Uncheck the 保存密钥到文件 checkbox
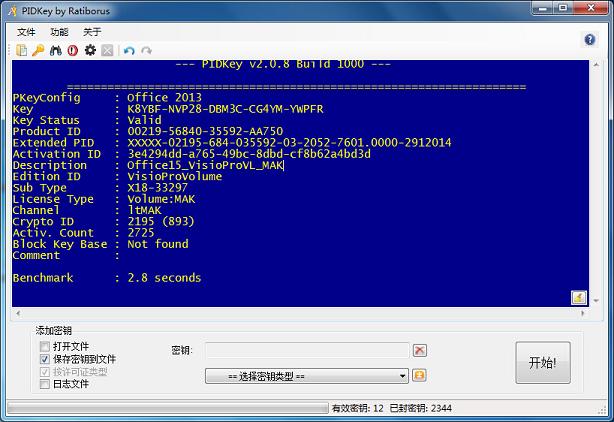This screenshot has width=614, height=422. pos(45,359)
